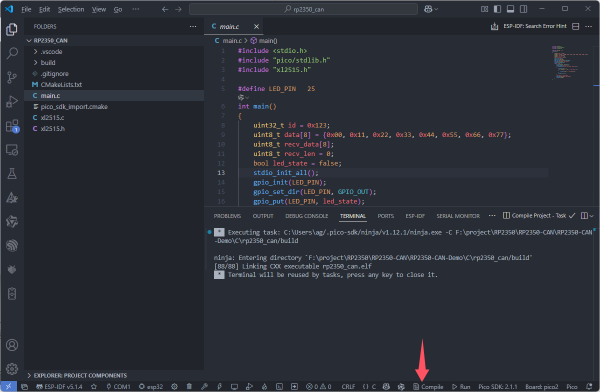
Task: Click the star icon in status bar
Action: [x=94, y=387]
